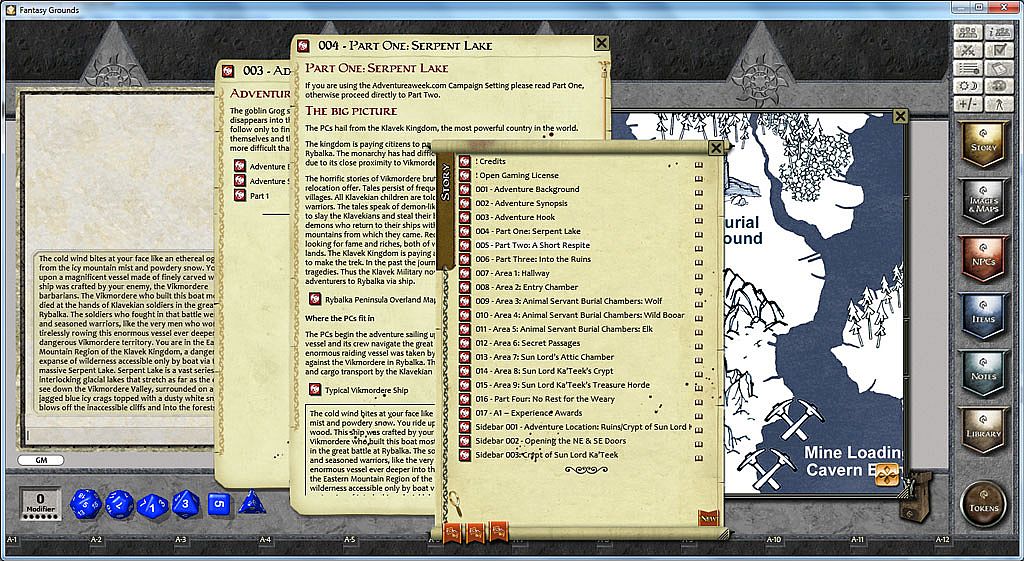Viewport: 1024px width, 561px height.
Task: Select 017 - A1 – Experience Awards
Action: click(x=528, y=413)
